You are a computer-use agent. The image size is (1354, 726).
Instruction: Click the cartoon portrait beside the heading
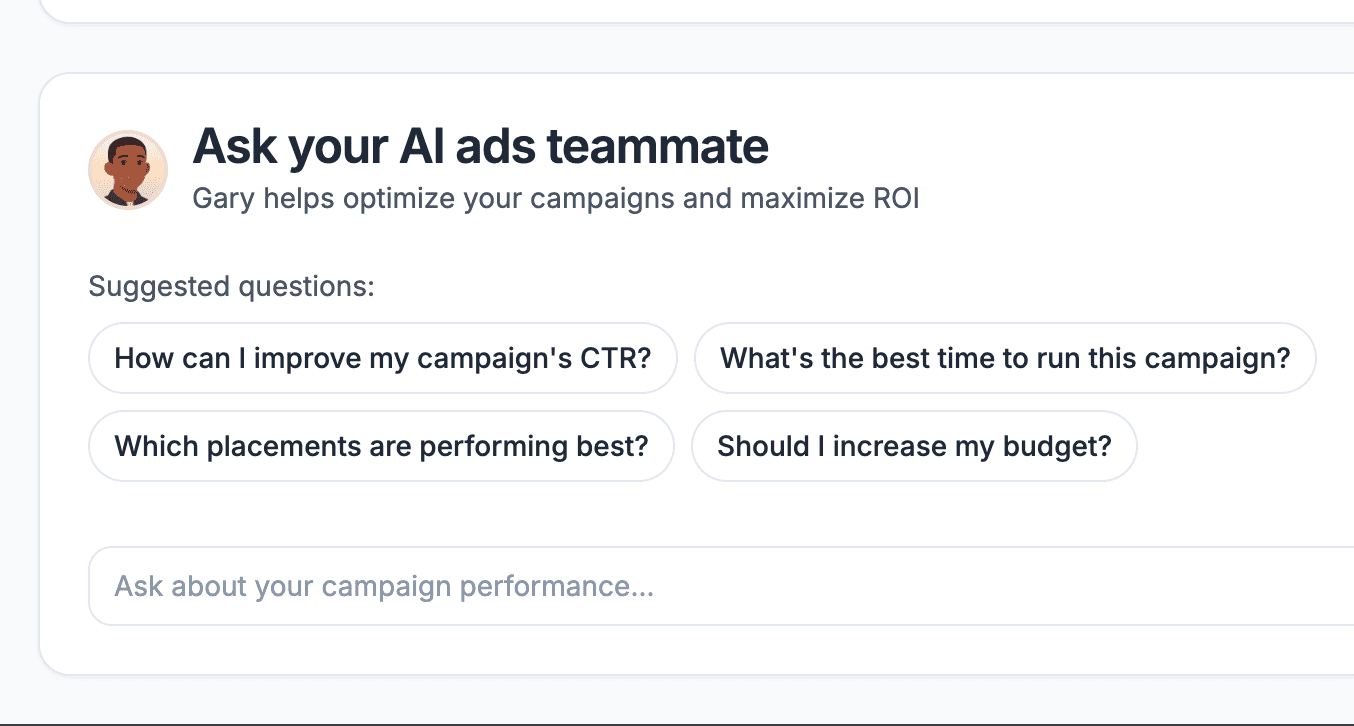(128, 170)
